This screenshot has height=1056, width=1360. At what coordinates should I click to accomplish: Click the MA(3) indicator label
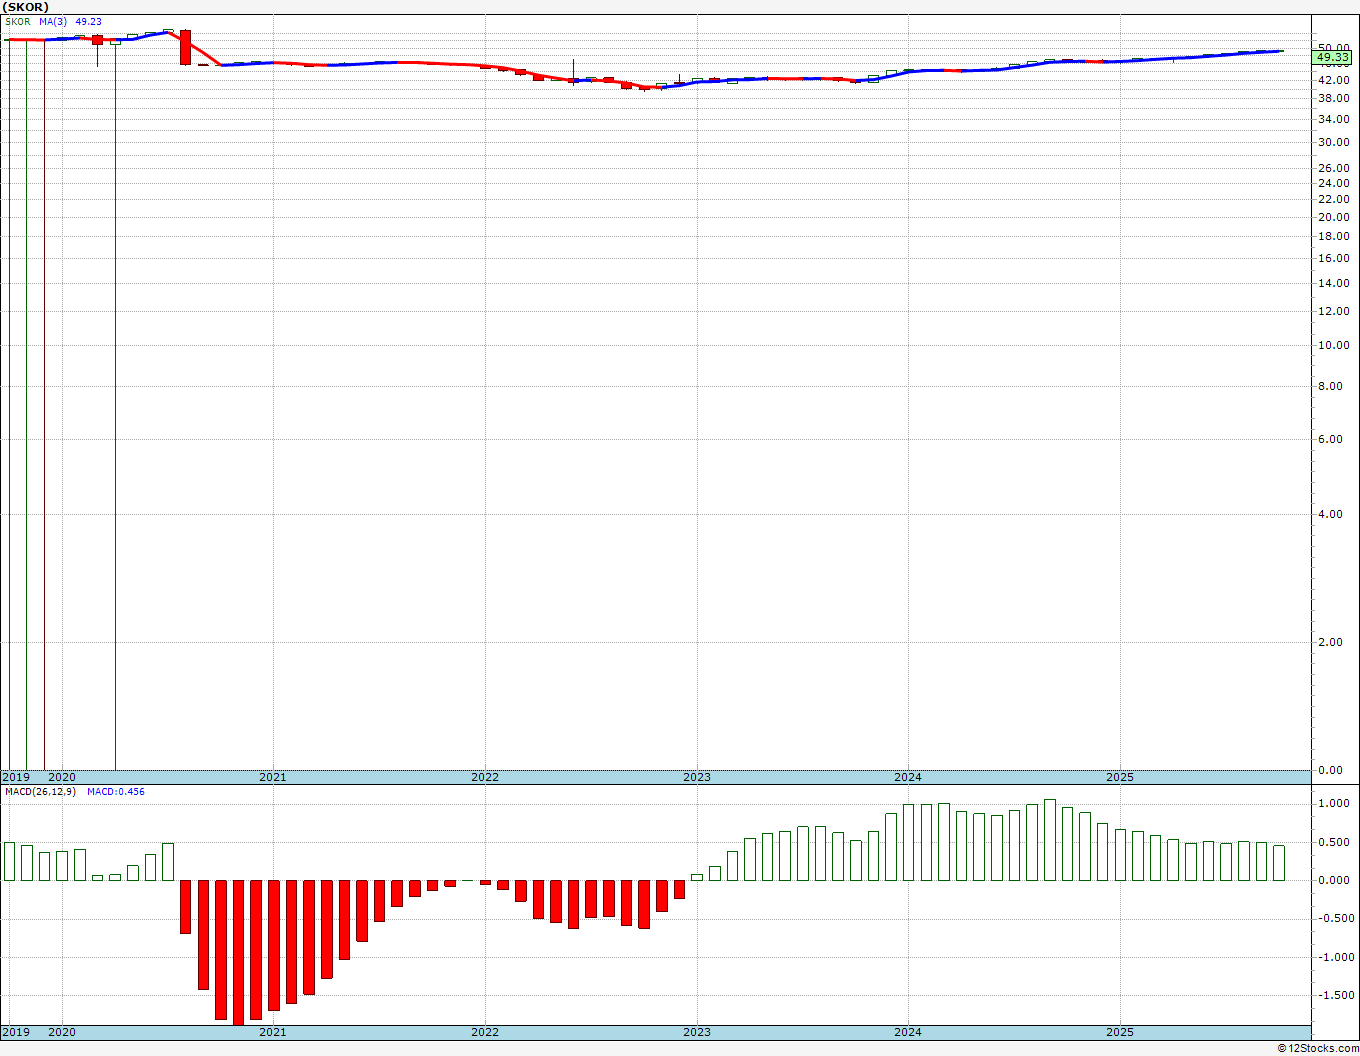[x=54, y=22]
